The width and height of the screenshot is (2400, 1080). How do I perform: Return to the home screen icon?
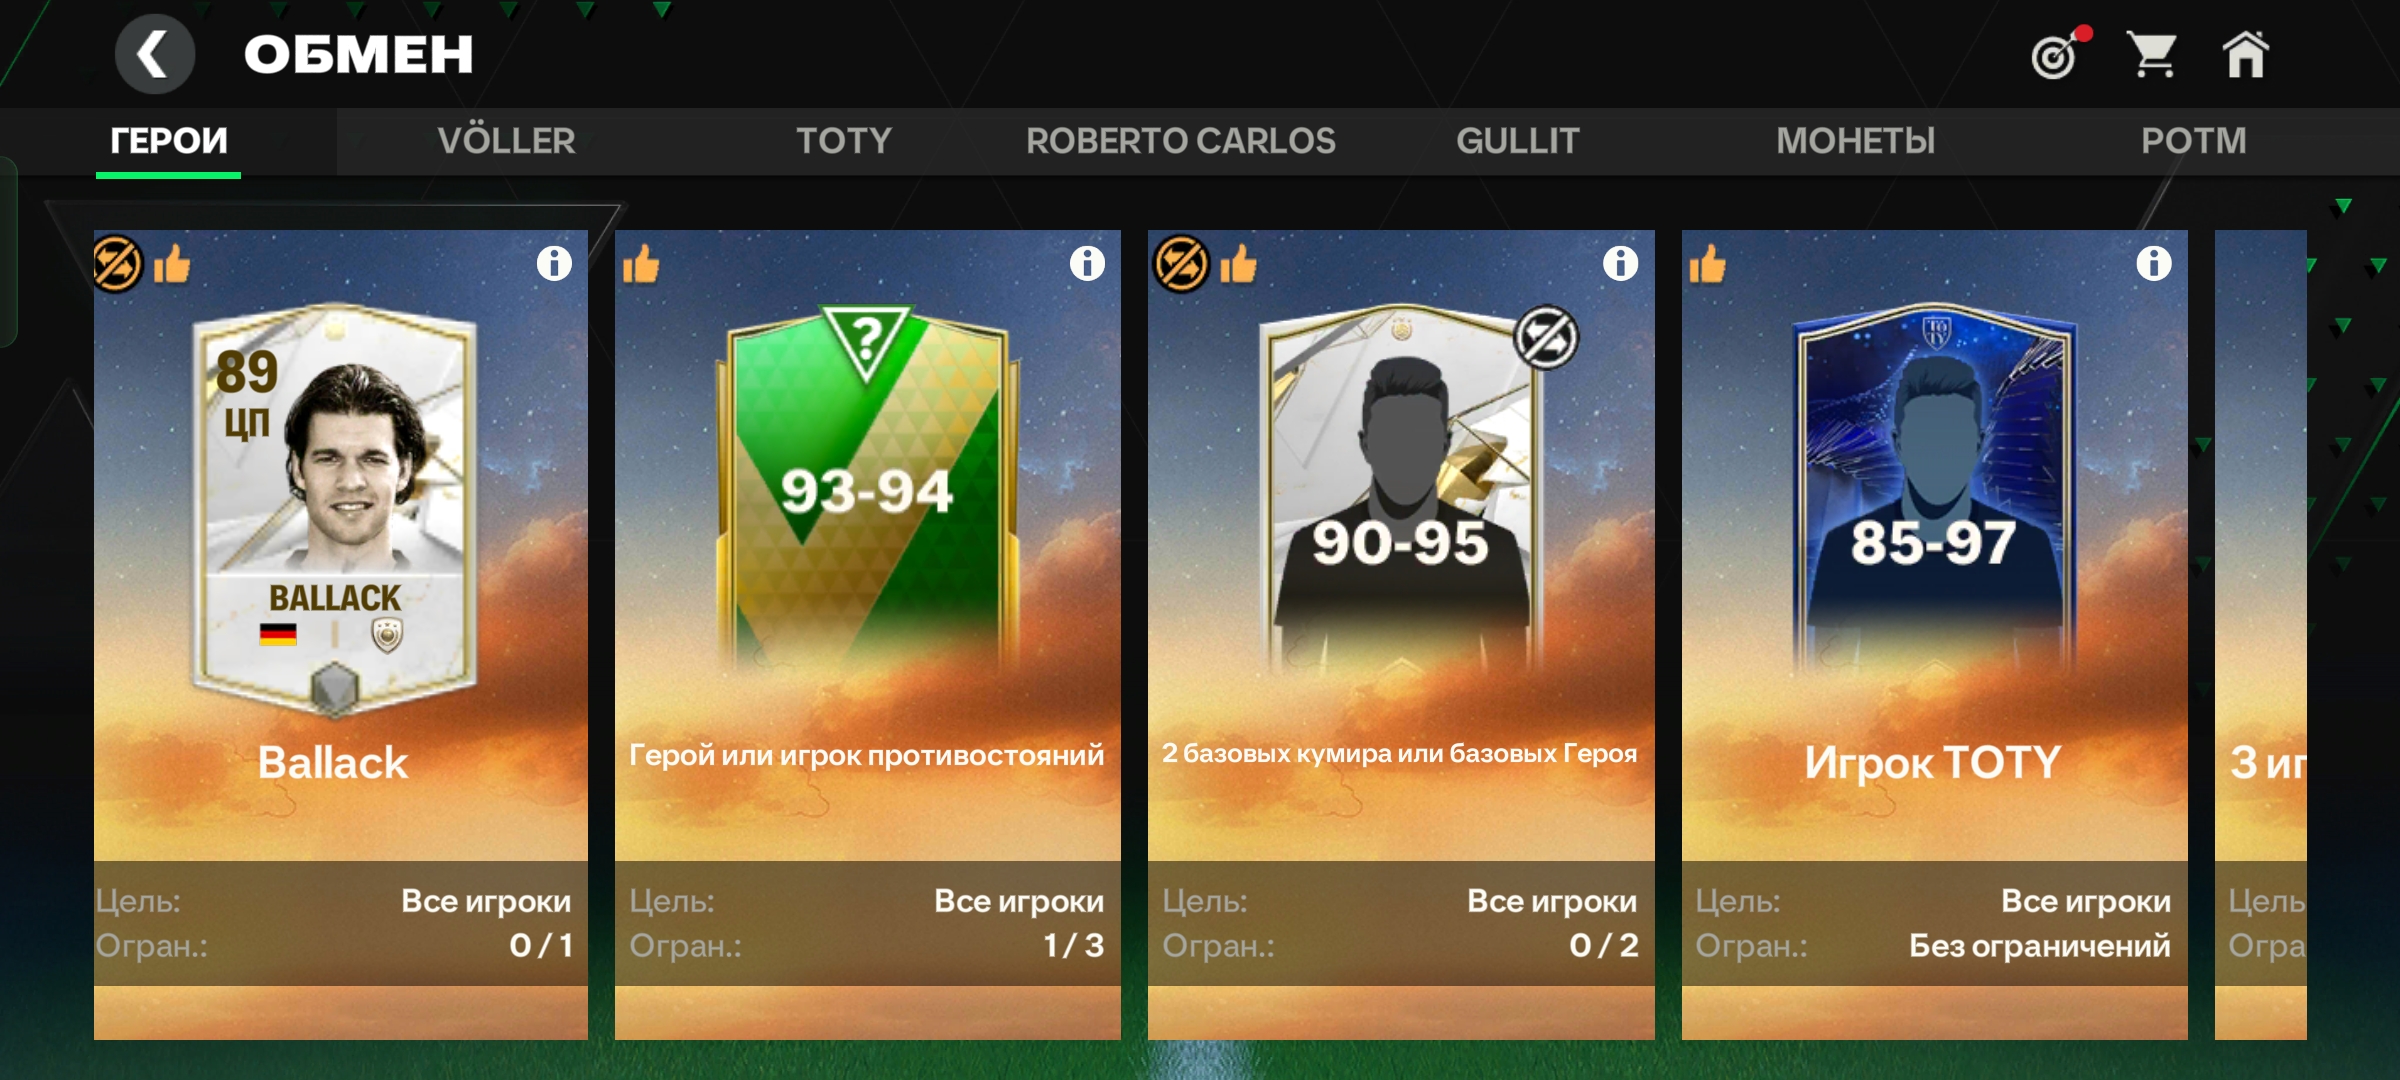2245,54
